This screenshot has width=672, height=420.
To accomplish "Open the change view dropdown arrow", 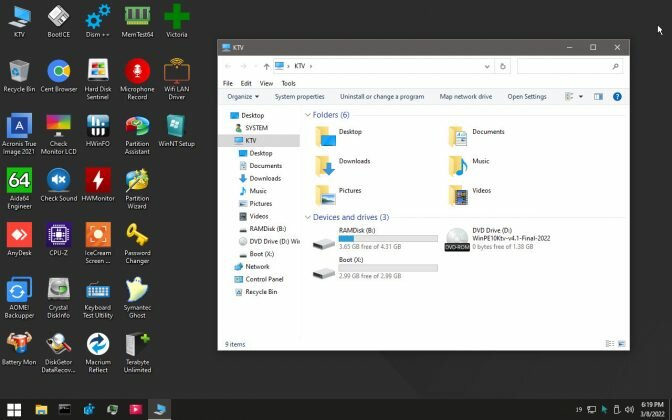I will click(581, 97).
